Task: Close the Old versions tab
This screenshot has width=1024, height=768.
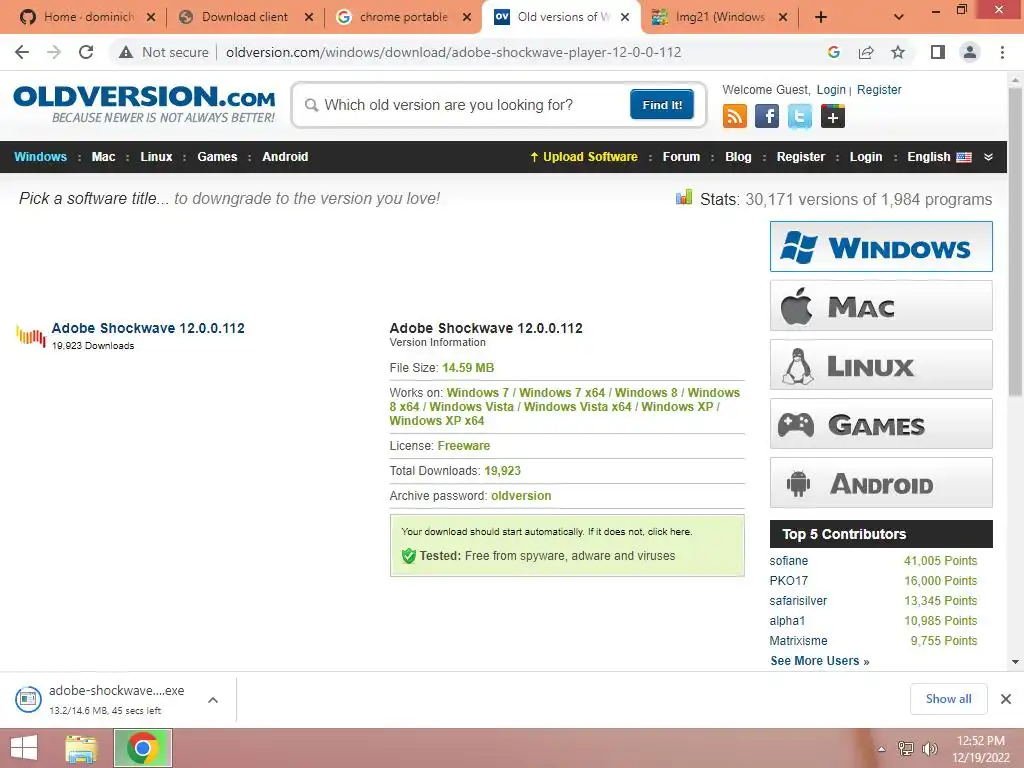Action: pyautogui.click(x=625, y=17)
